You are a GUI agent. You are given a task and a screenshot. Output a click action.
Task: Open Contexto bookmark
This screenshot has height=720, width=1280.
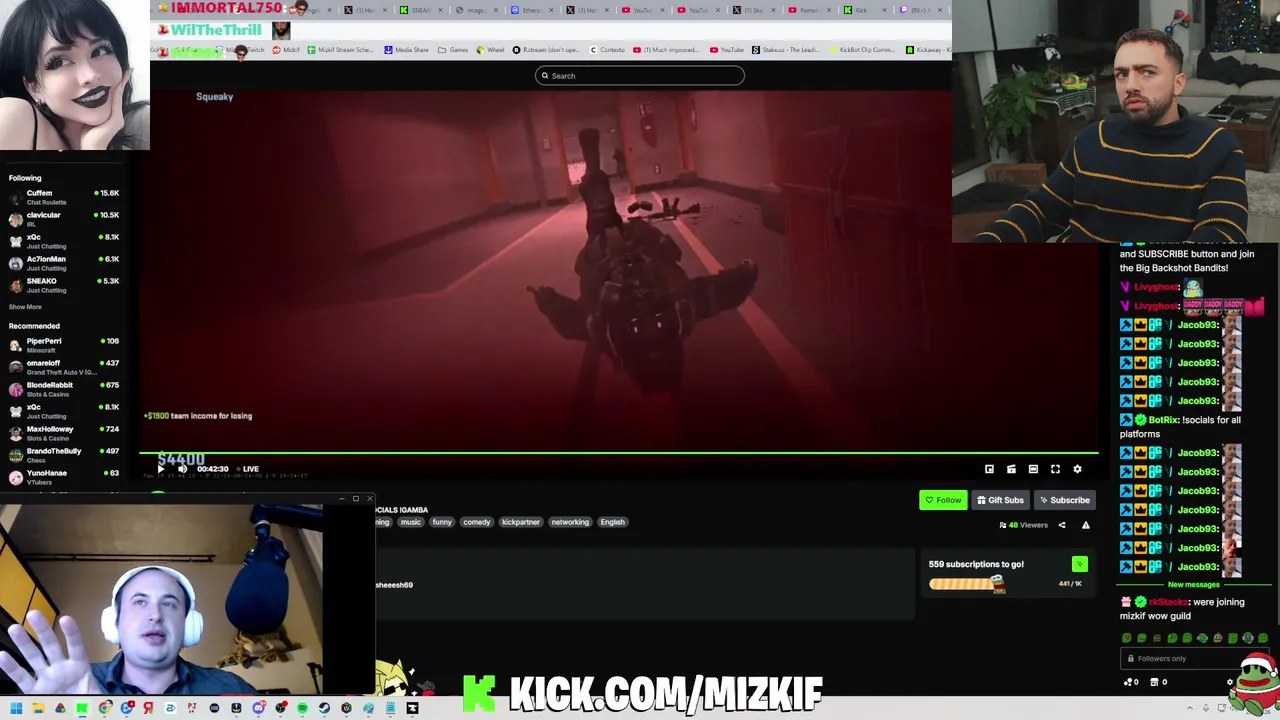click(607, 50)
